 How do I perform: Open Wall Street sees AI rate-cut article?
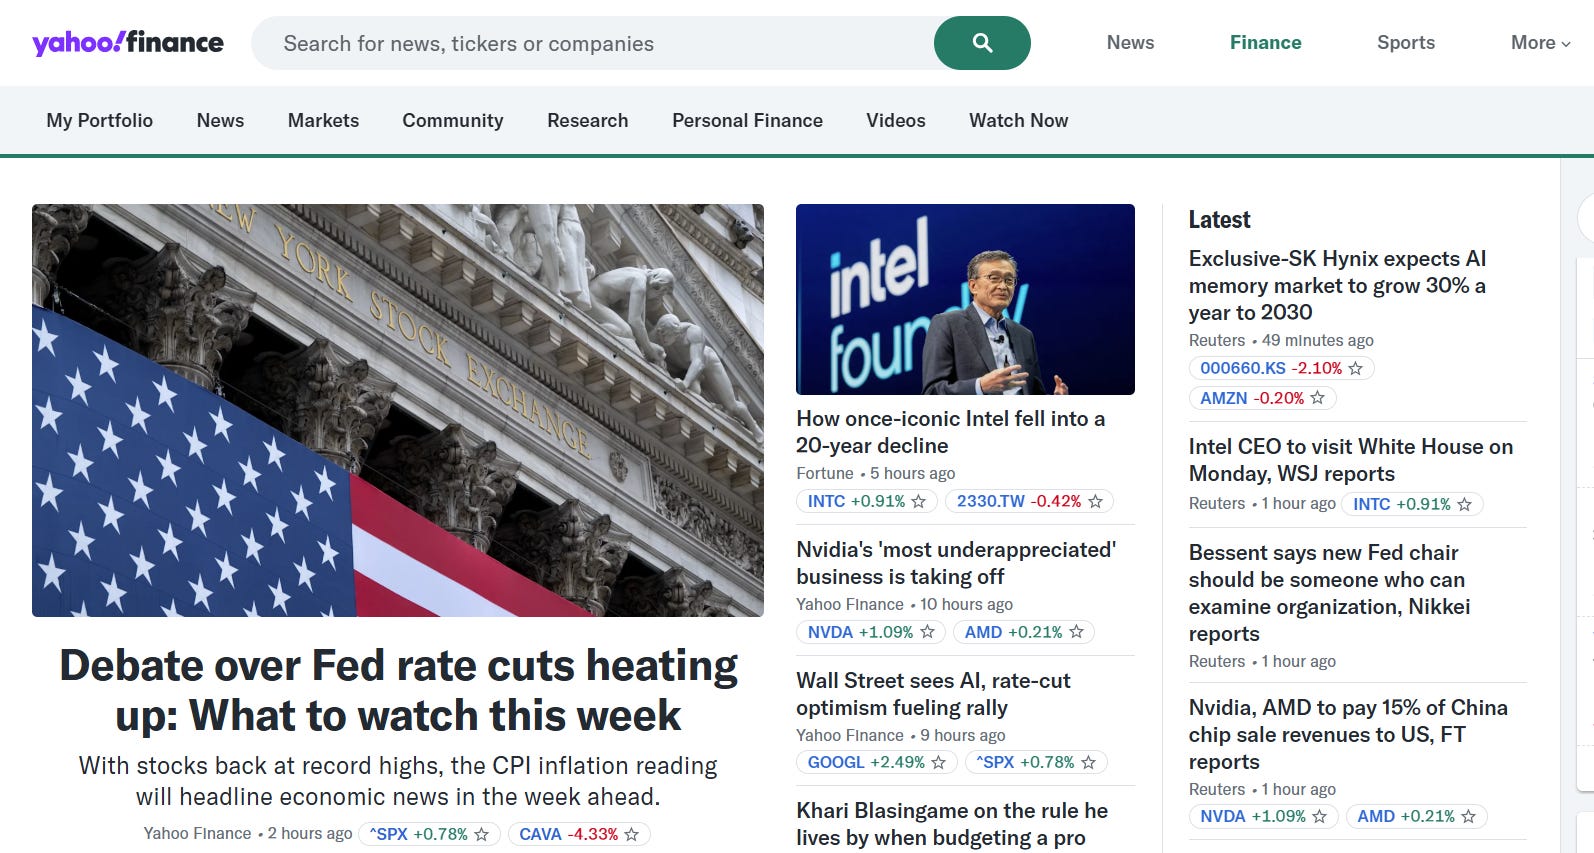[933, 694]
